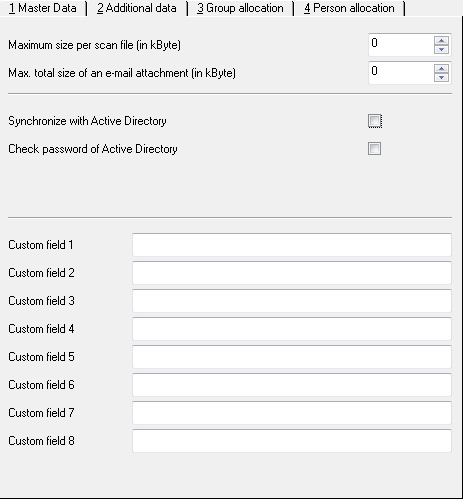The height and width of the screenshot is (499, 463).
Task: Click inside Custom field 7 box
Action: [x=292, y=413]
